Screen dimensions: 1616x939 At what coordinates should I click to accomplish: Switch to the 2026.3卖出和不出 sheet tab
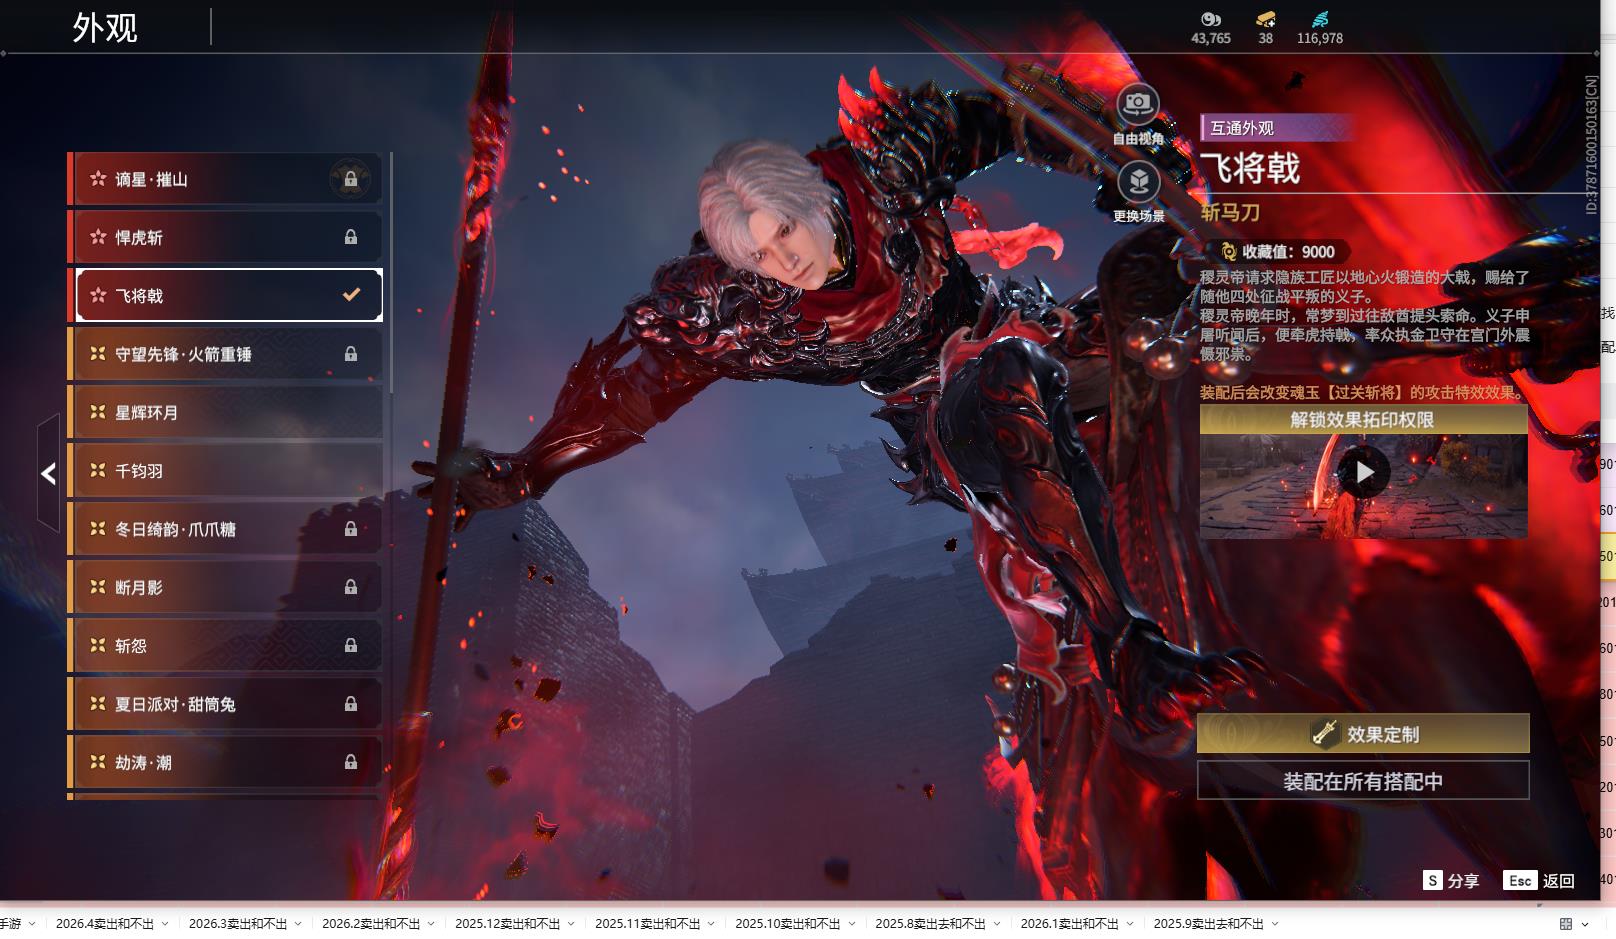pos(237,924)
